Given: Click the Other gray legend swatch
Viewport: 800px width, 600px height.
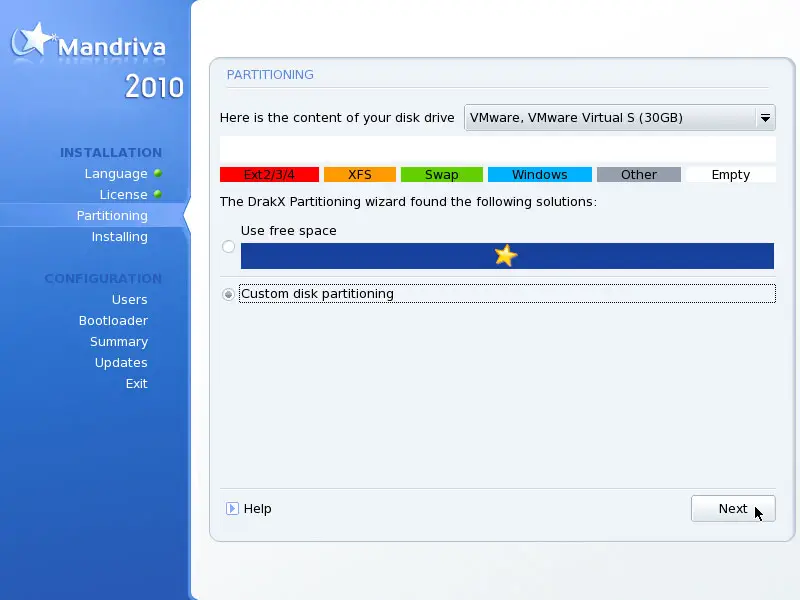Looking at the screenshot, I should [x=639, y=174].
